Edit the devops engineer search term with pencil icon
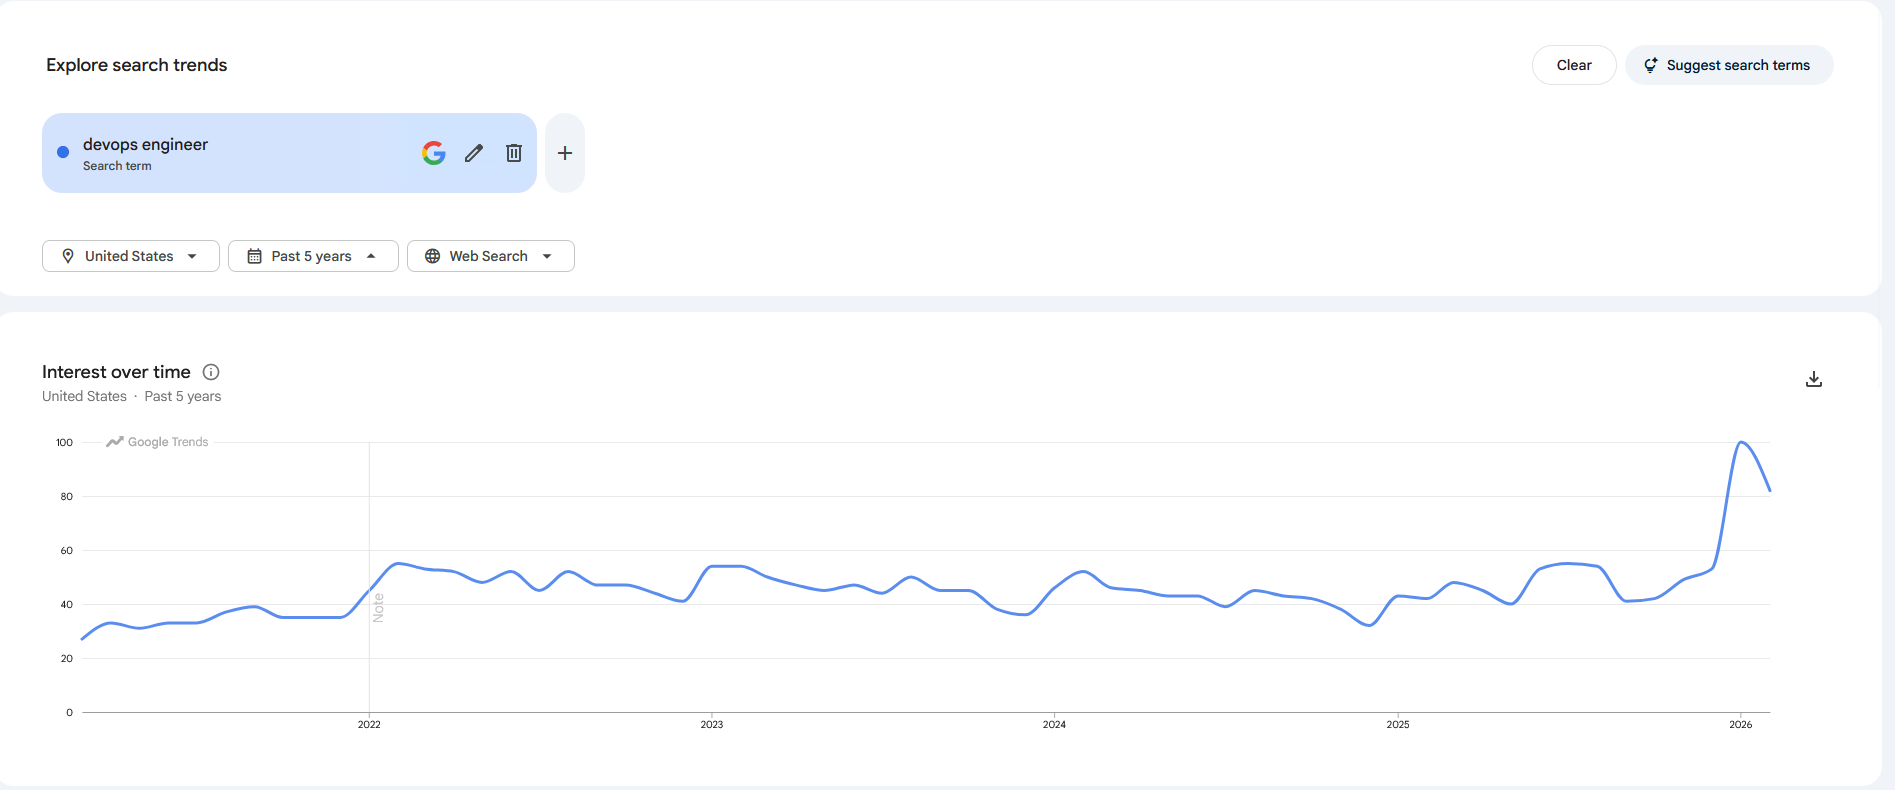The height and width of the screenshot is (790, 1895). click(474, 153)
